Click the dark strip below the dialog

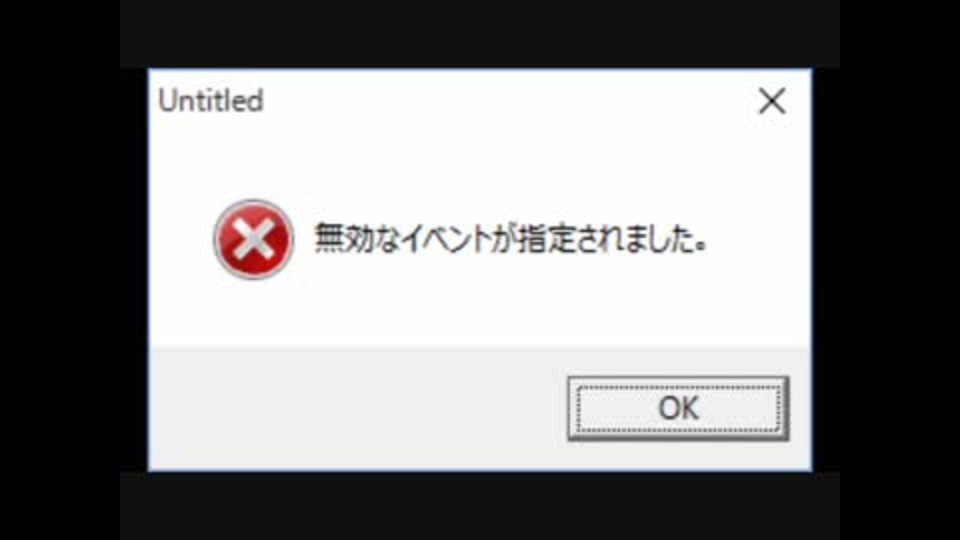tap(480, 506)
